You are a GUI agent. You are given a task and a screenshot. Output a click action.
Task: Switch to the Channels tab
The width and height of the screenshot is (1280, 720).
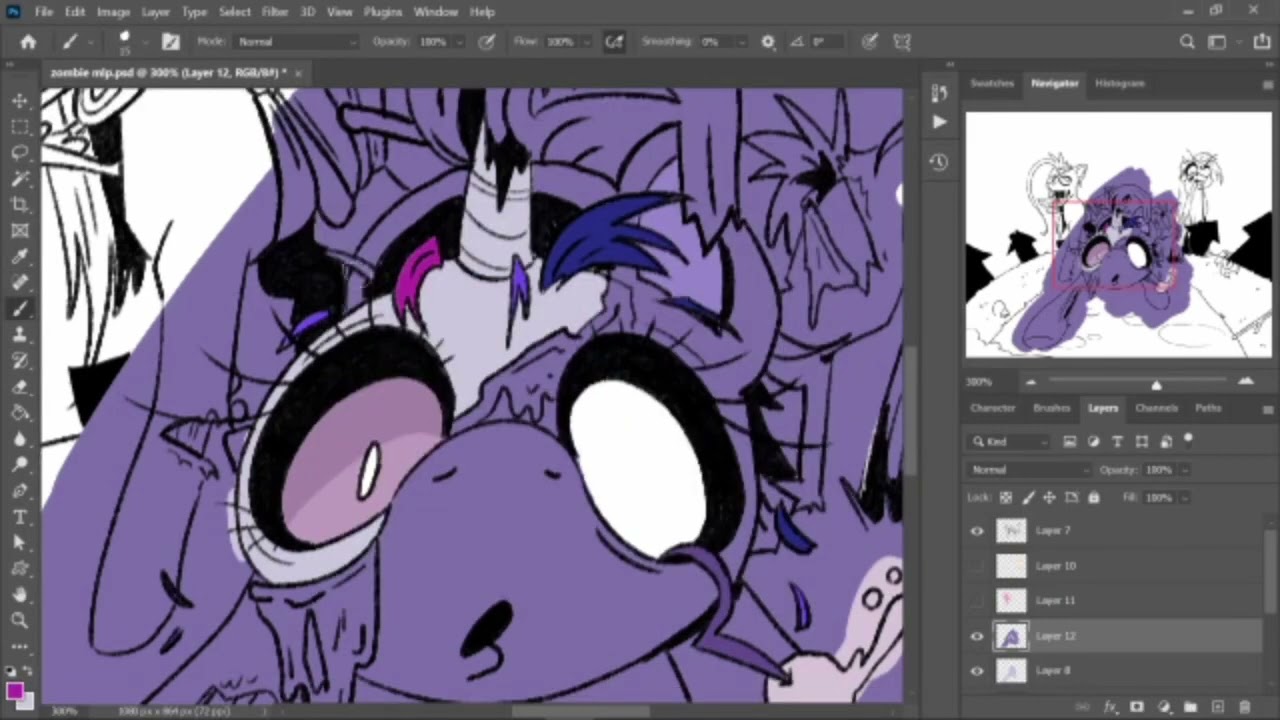[x=1156, y=408]
